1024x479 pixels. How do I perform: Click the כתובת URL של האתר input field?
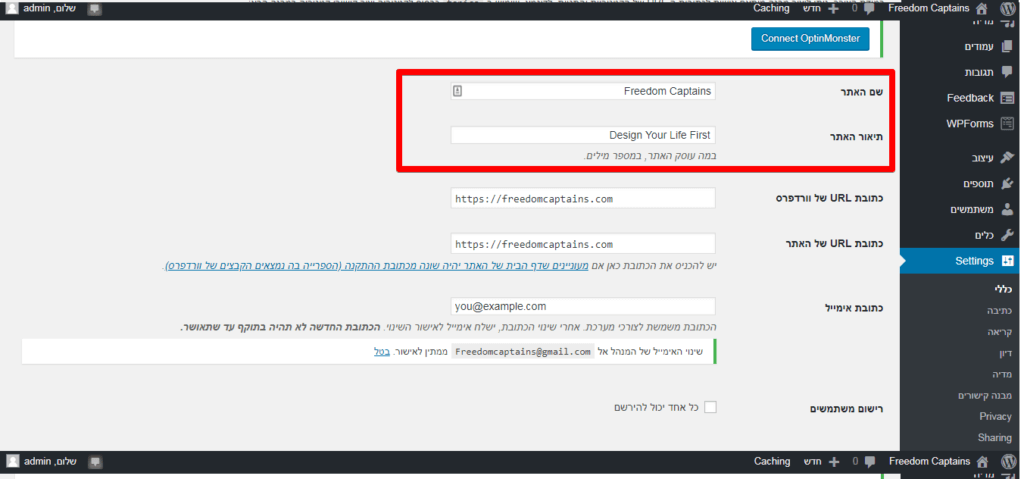(x=583, y=244)
